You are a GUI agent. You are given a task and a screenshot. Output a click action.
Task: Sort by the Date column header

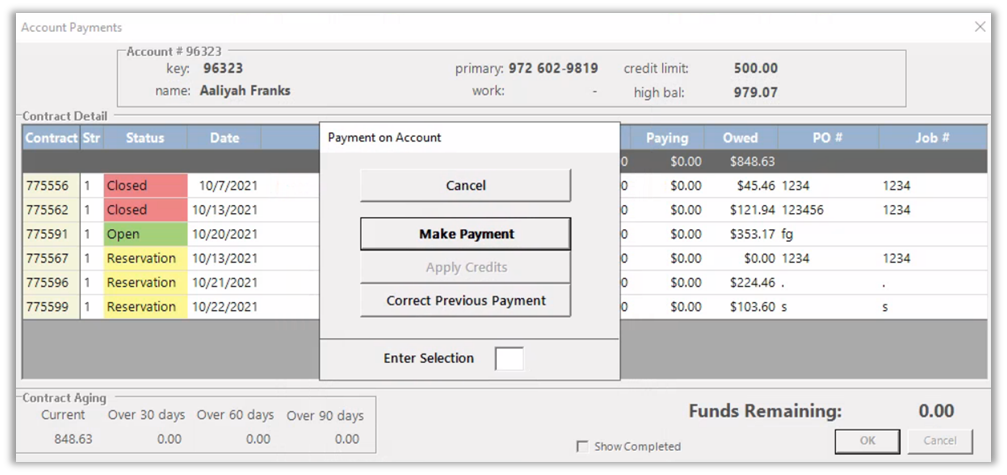click(224, 138)
